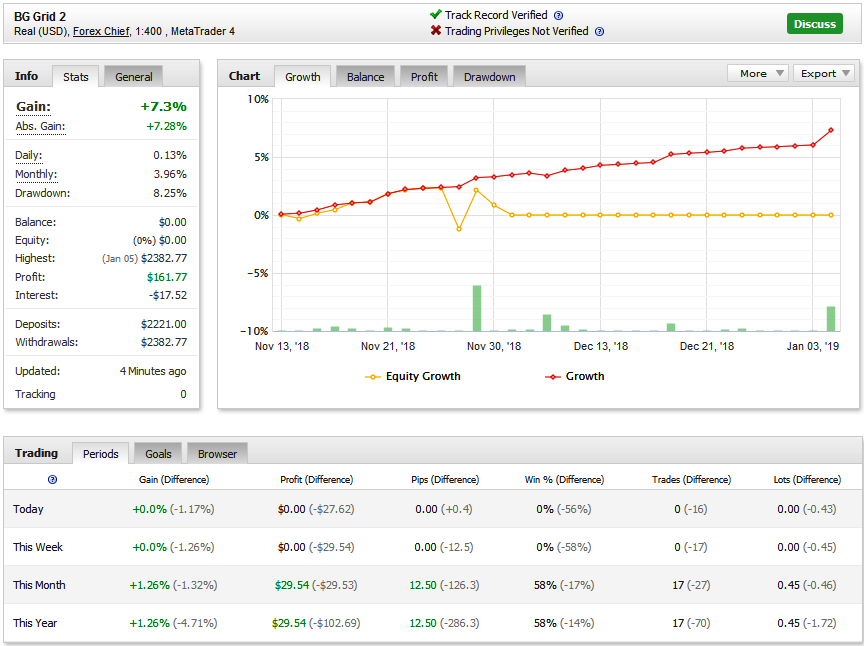Click the green Discuss button

(x=814, y=24)
